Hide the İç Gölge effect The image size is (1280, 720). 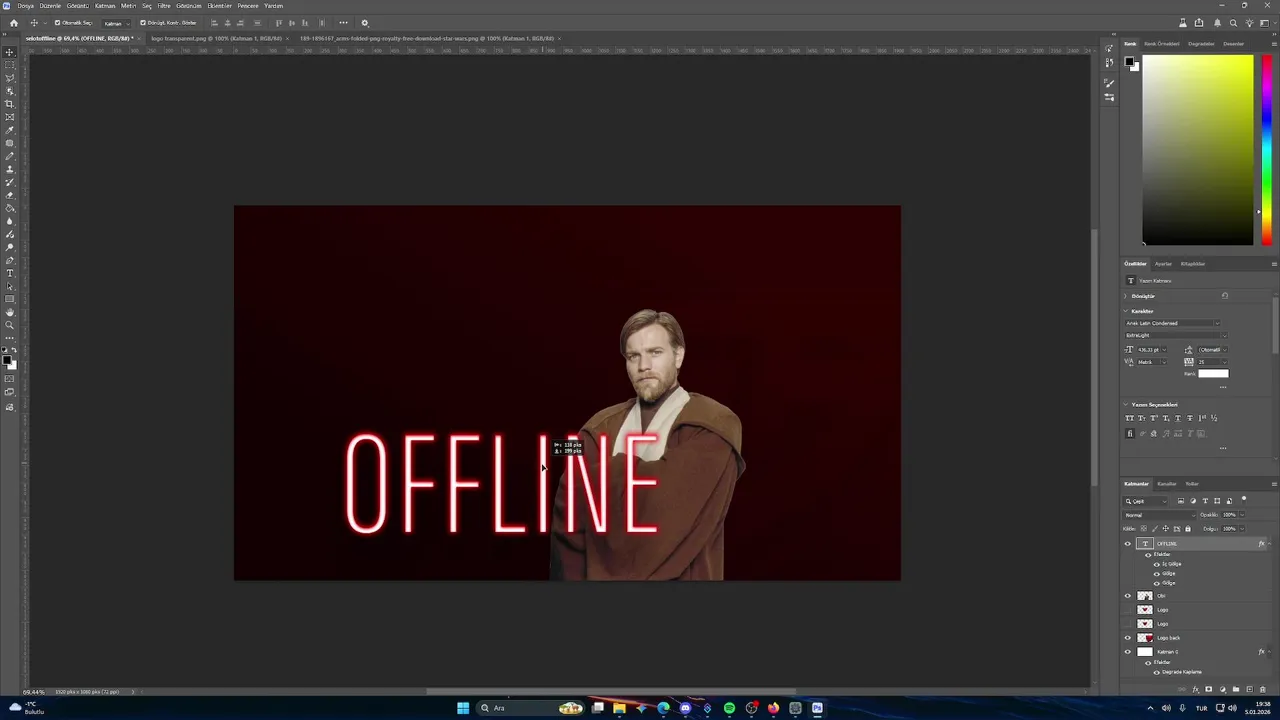click(1157, 564)
